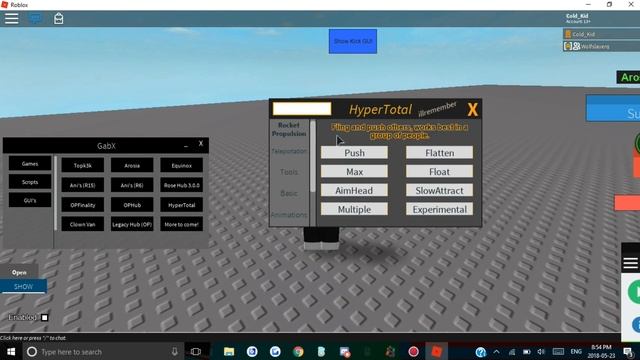Open File Explorer from the taskbar
This screenshot has width=640, height=360.
(x=229, y=351)
